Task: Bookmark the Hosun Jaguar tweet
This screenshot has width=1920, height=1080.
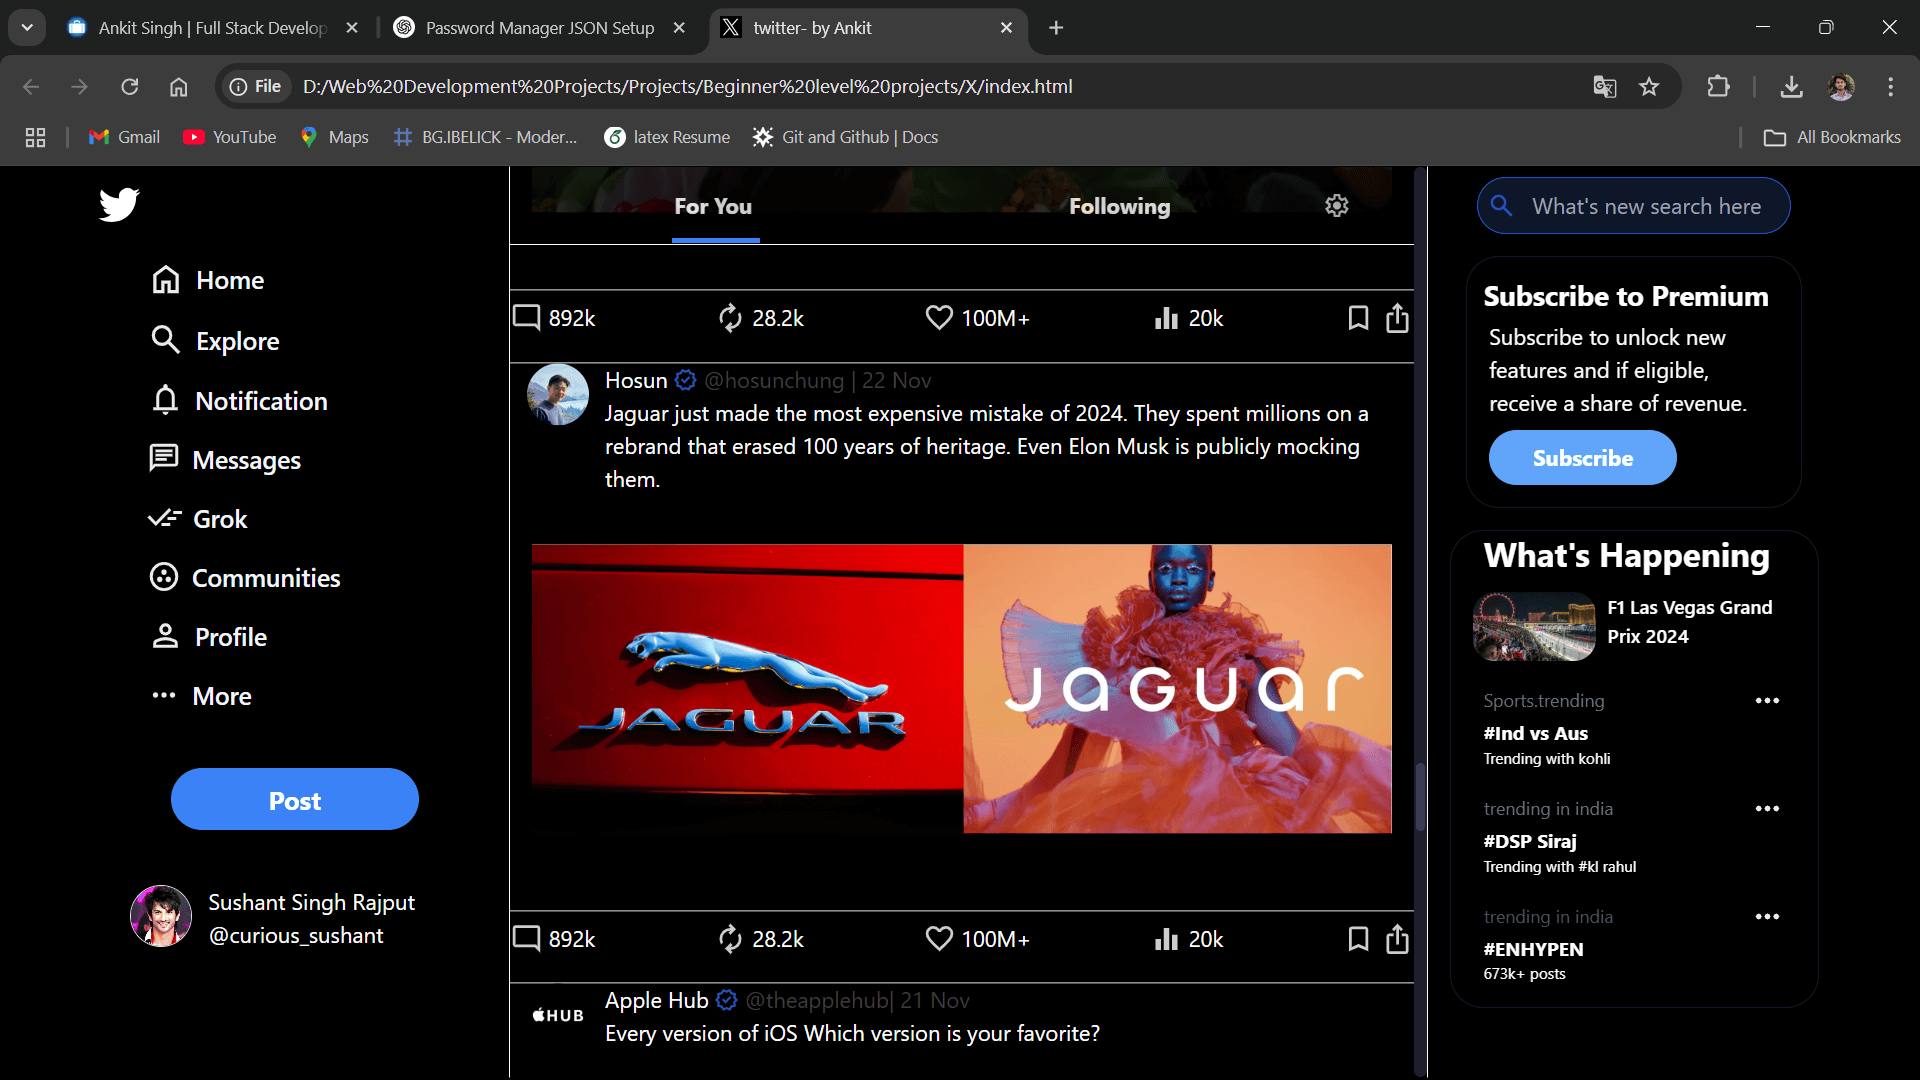Action: (1358, 939)
